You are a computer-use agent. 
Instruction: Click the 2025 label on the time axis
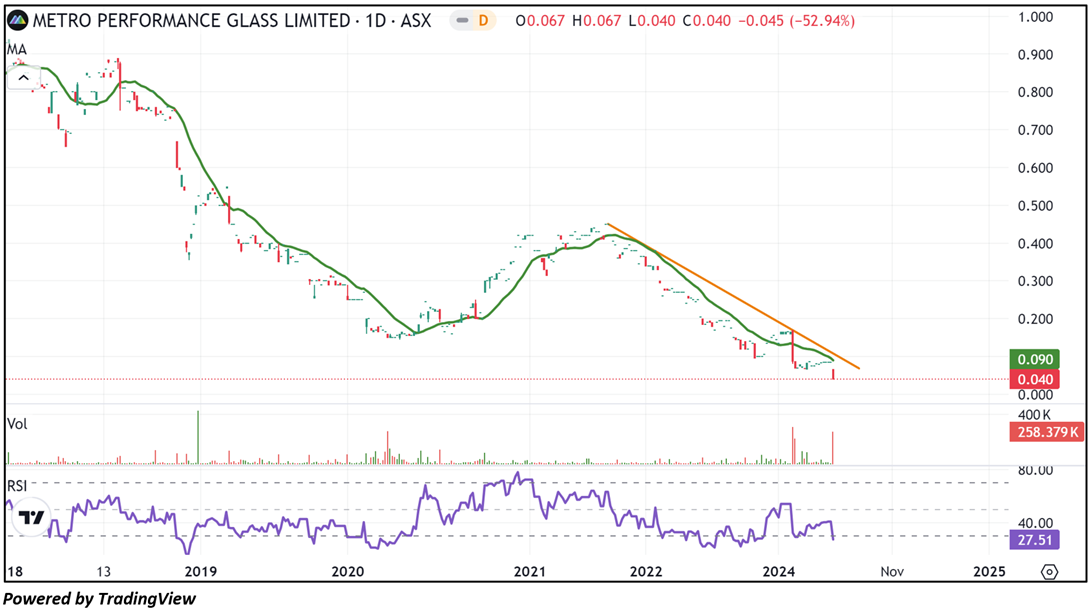point(989,572)
